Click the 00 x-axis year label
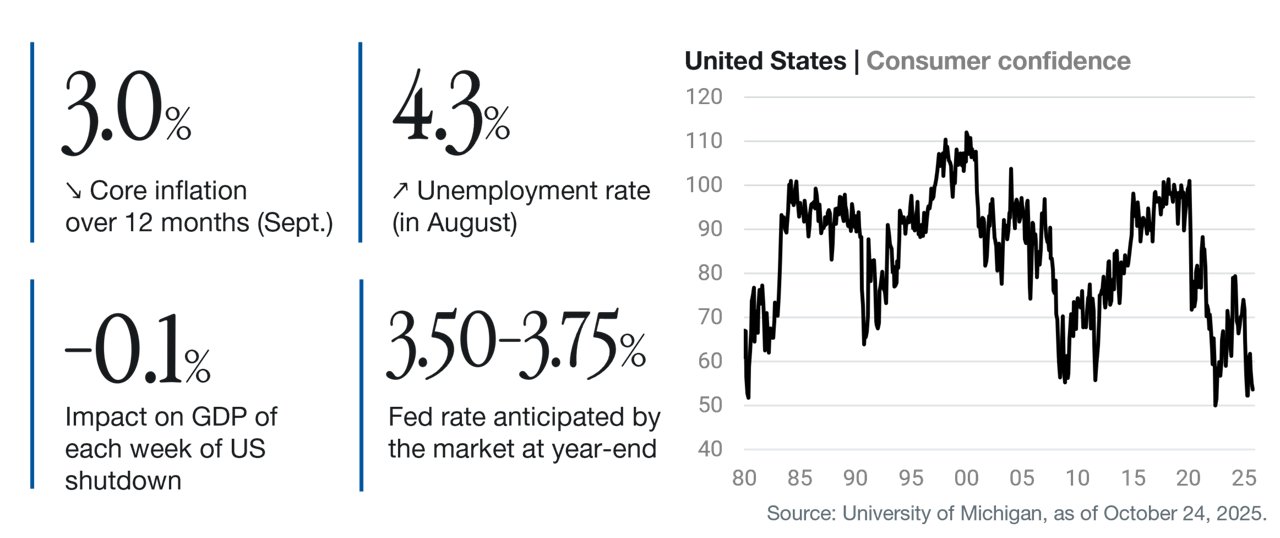 coord(967,479)
